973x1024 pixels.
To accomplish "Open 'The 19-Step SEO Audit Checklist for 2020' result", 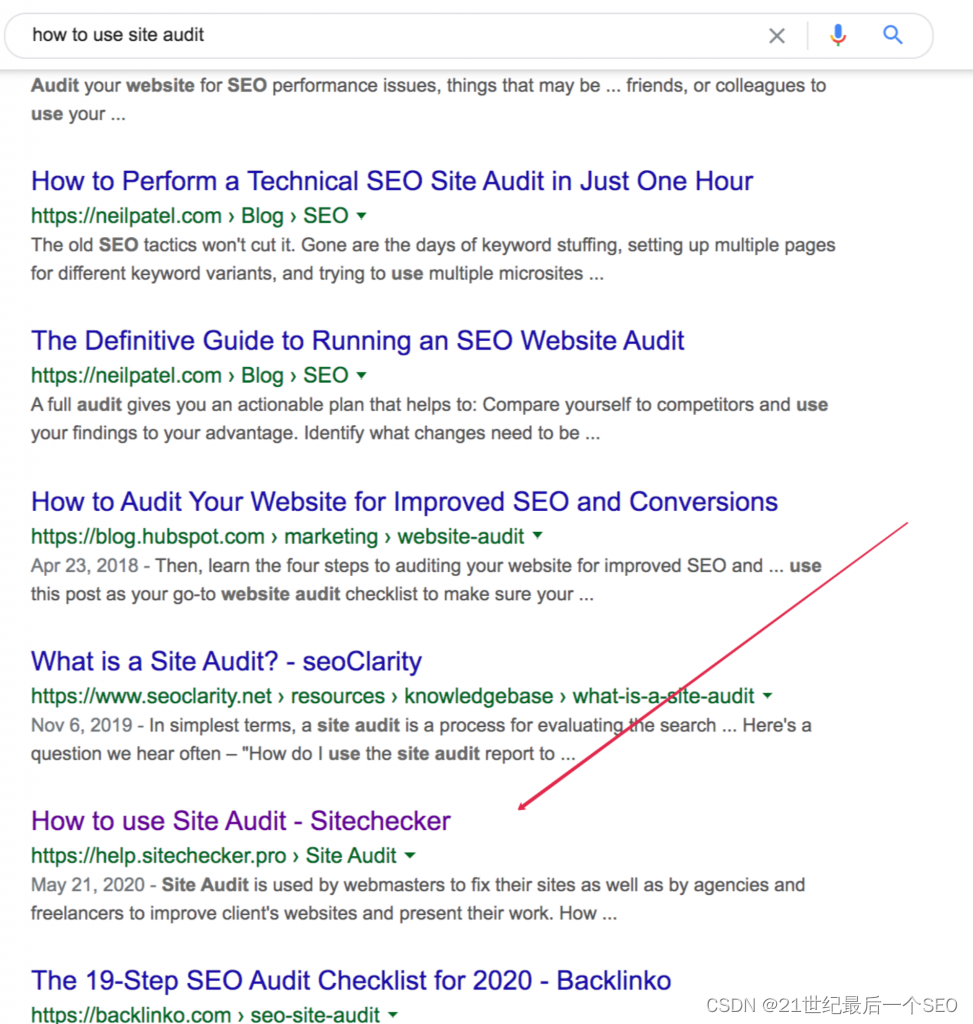I will 351,980.
